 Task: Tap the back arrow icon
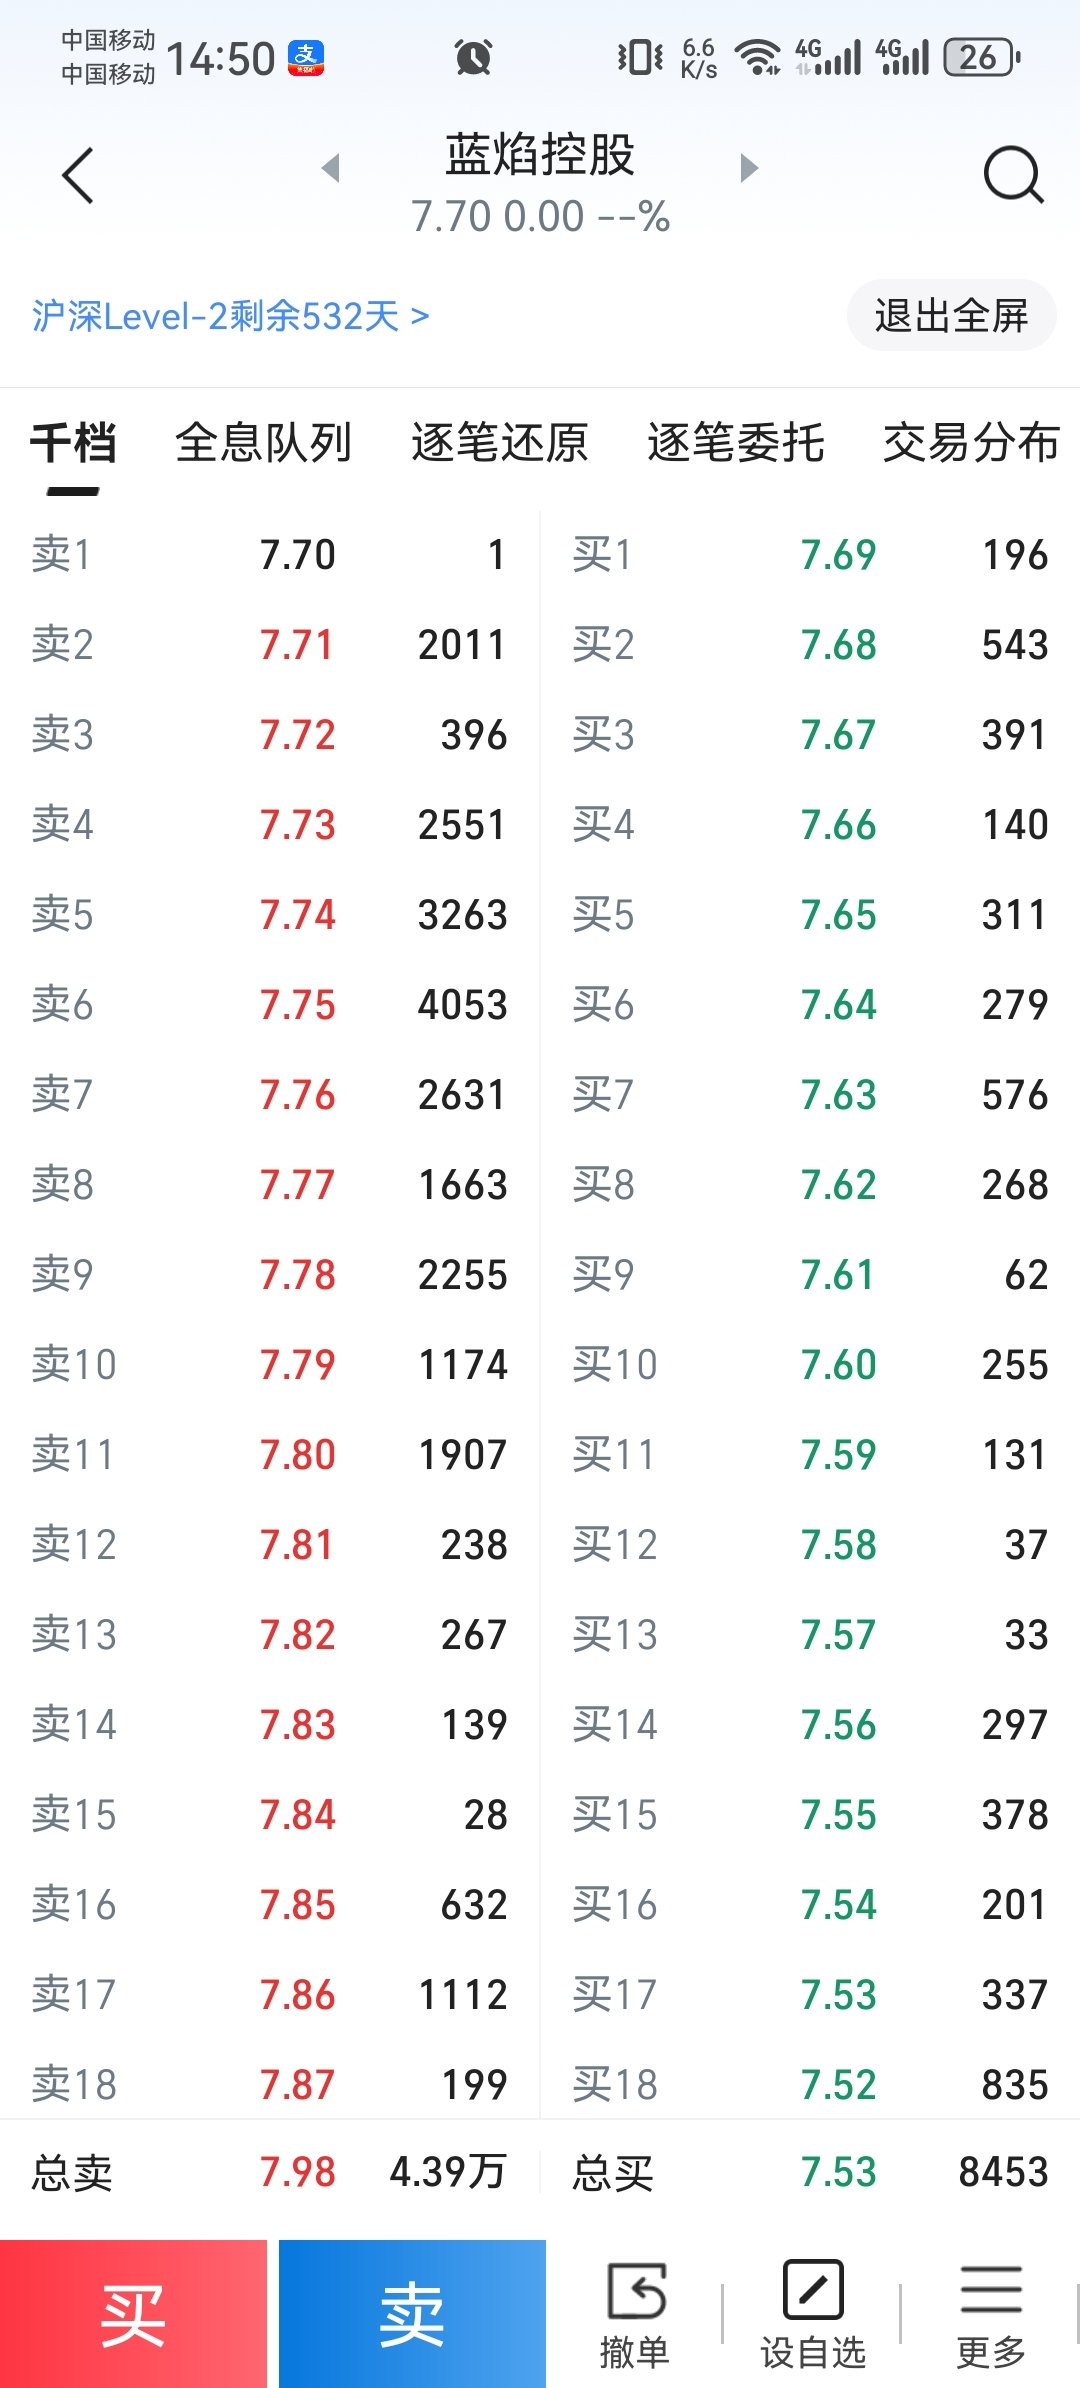(78, 176)
